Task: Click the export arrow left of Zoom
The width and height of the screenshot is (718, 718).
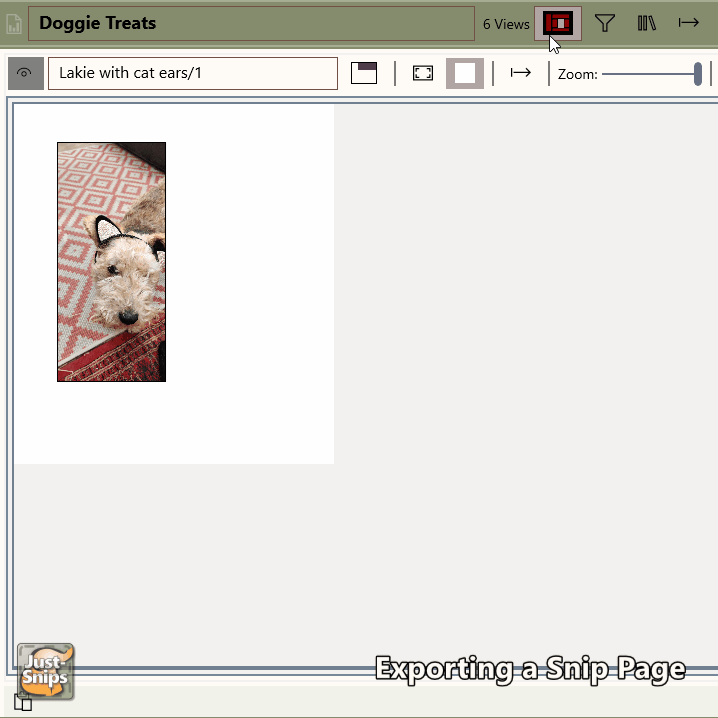Action: pyautogui.click(x=520, y=73)
